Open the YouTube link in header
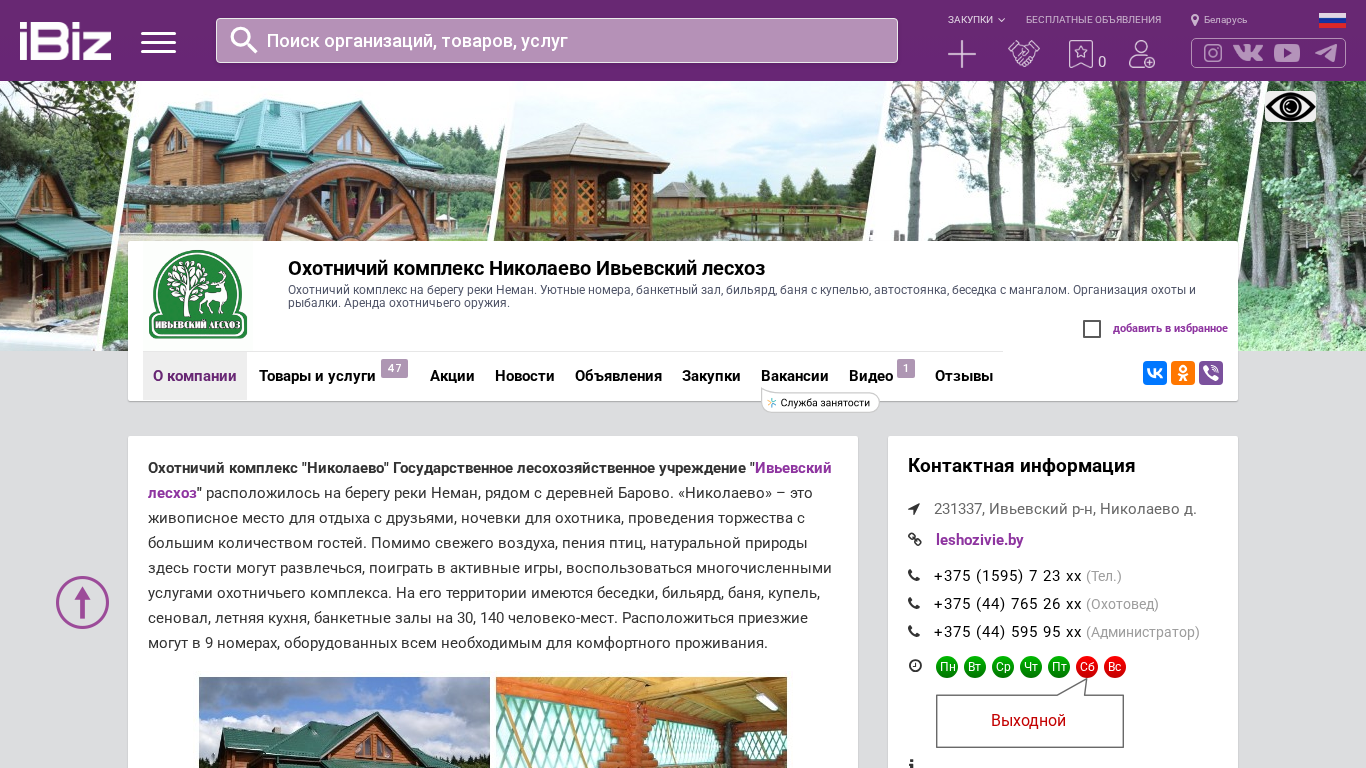Screen dimensions: 1366x768 (1287, 53)
